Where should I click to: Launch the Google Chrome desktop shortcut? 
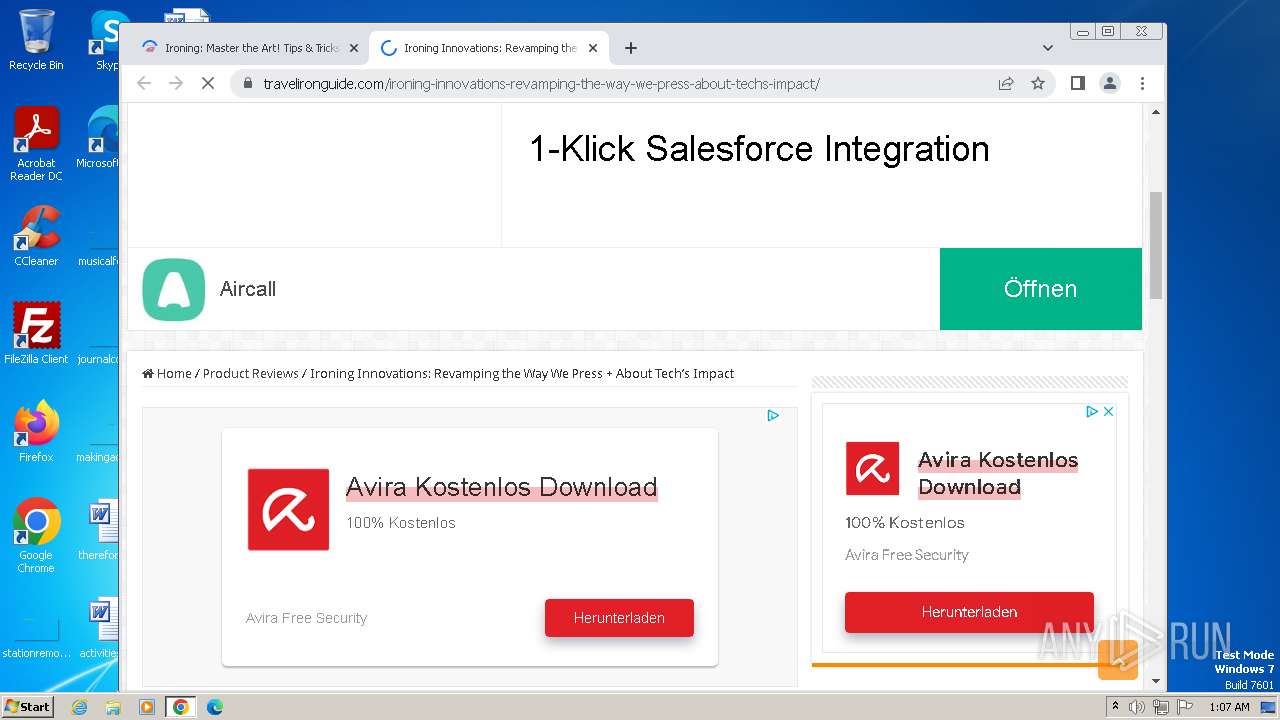[36, 536]
